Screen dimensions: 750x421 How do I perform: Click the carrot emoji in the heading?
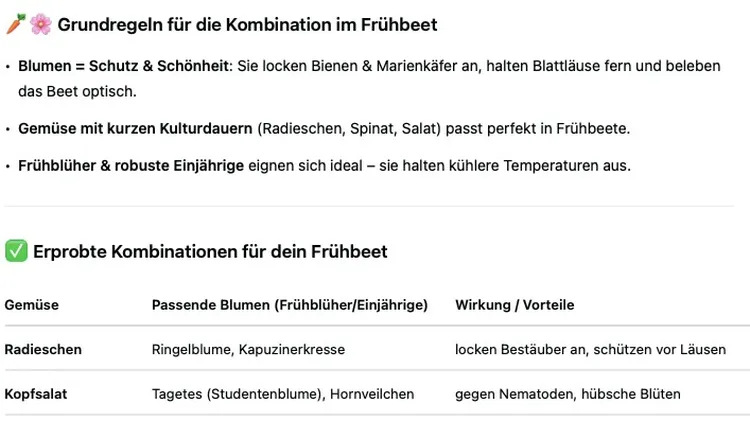pos(15,24)
